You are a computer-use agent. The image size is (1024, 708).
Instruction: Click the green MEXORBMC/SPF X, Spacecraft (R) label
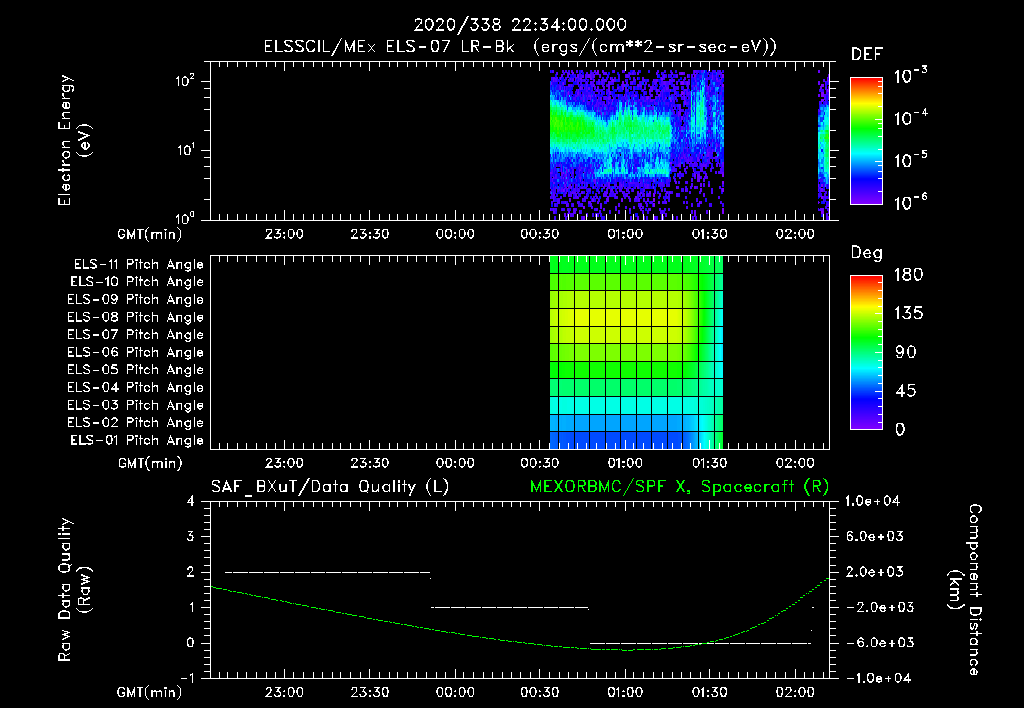click(679, 487)
